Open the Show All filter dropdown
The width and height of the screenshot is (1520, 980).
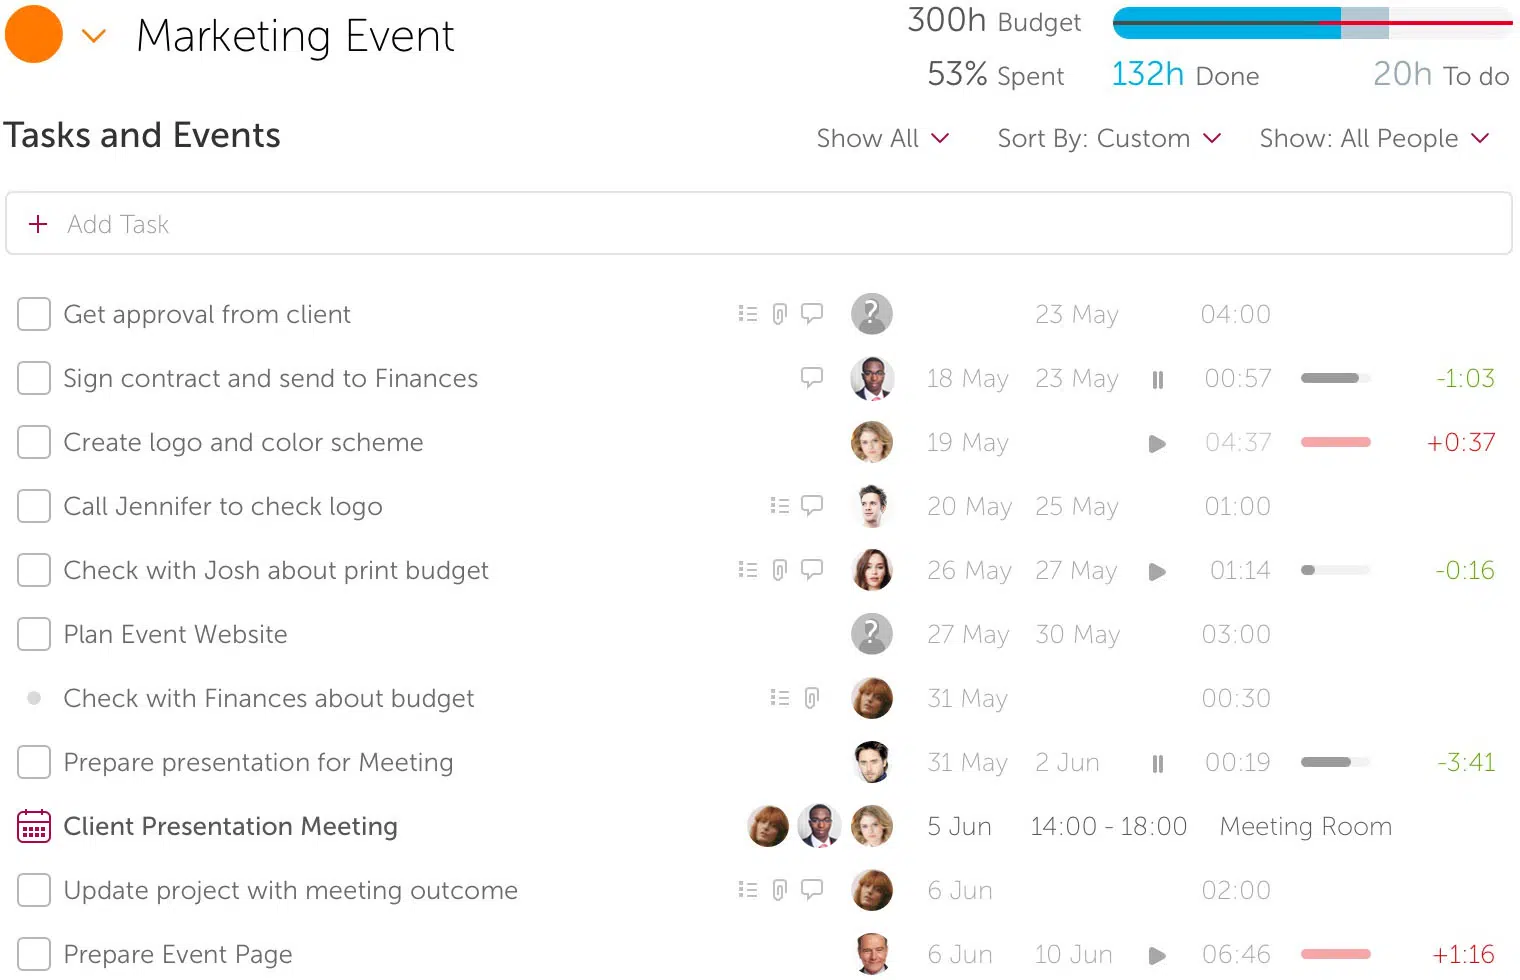point(882,138)
